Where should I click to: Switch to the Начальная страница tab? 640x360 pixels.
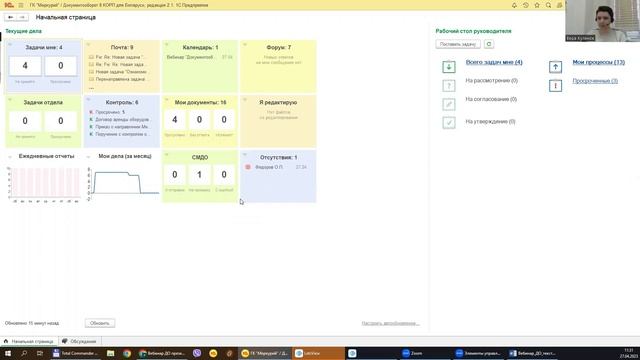29,341
